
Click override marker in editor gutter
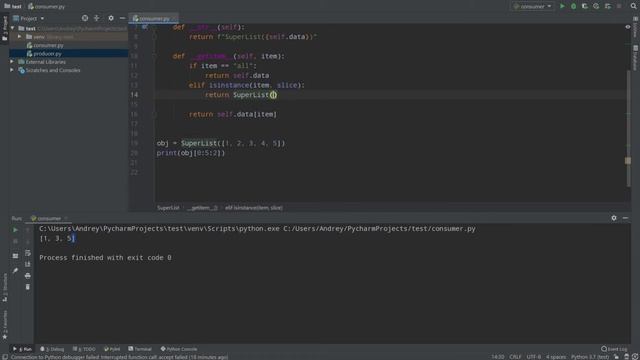[x=144, y=27]
